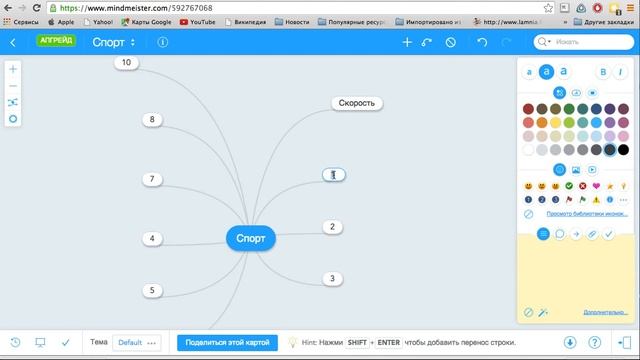640x360 pixels.
Task: Add the red flag icon to the topic
Action: click(x=569, y=200)
